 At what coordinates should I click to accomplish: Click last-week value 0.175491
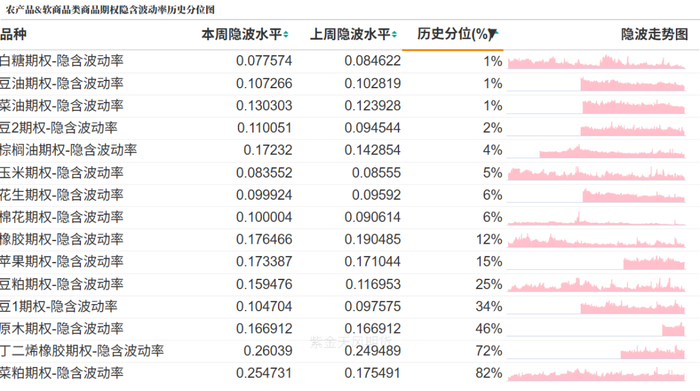(372, 373)
